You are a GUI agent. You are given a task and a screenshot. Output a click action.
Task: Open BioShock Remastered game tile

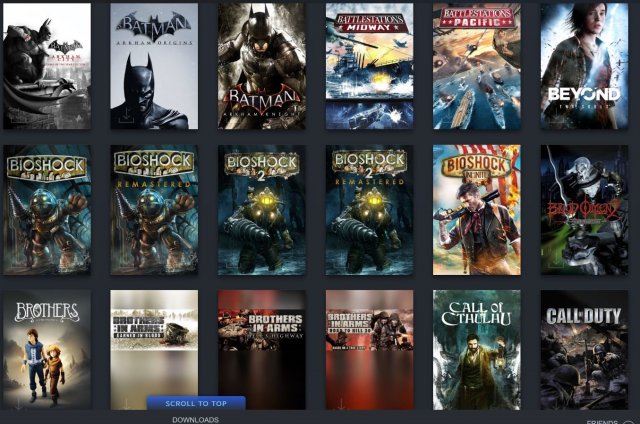pos(154,210)
